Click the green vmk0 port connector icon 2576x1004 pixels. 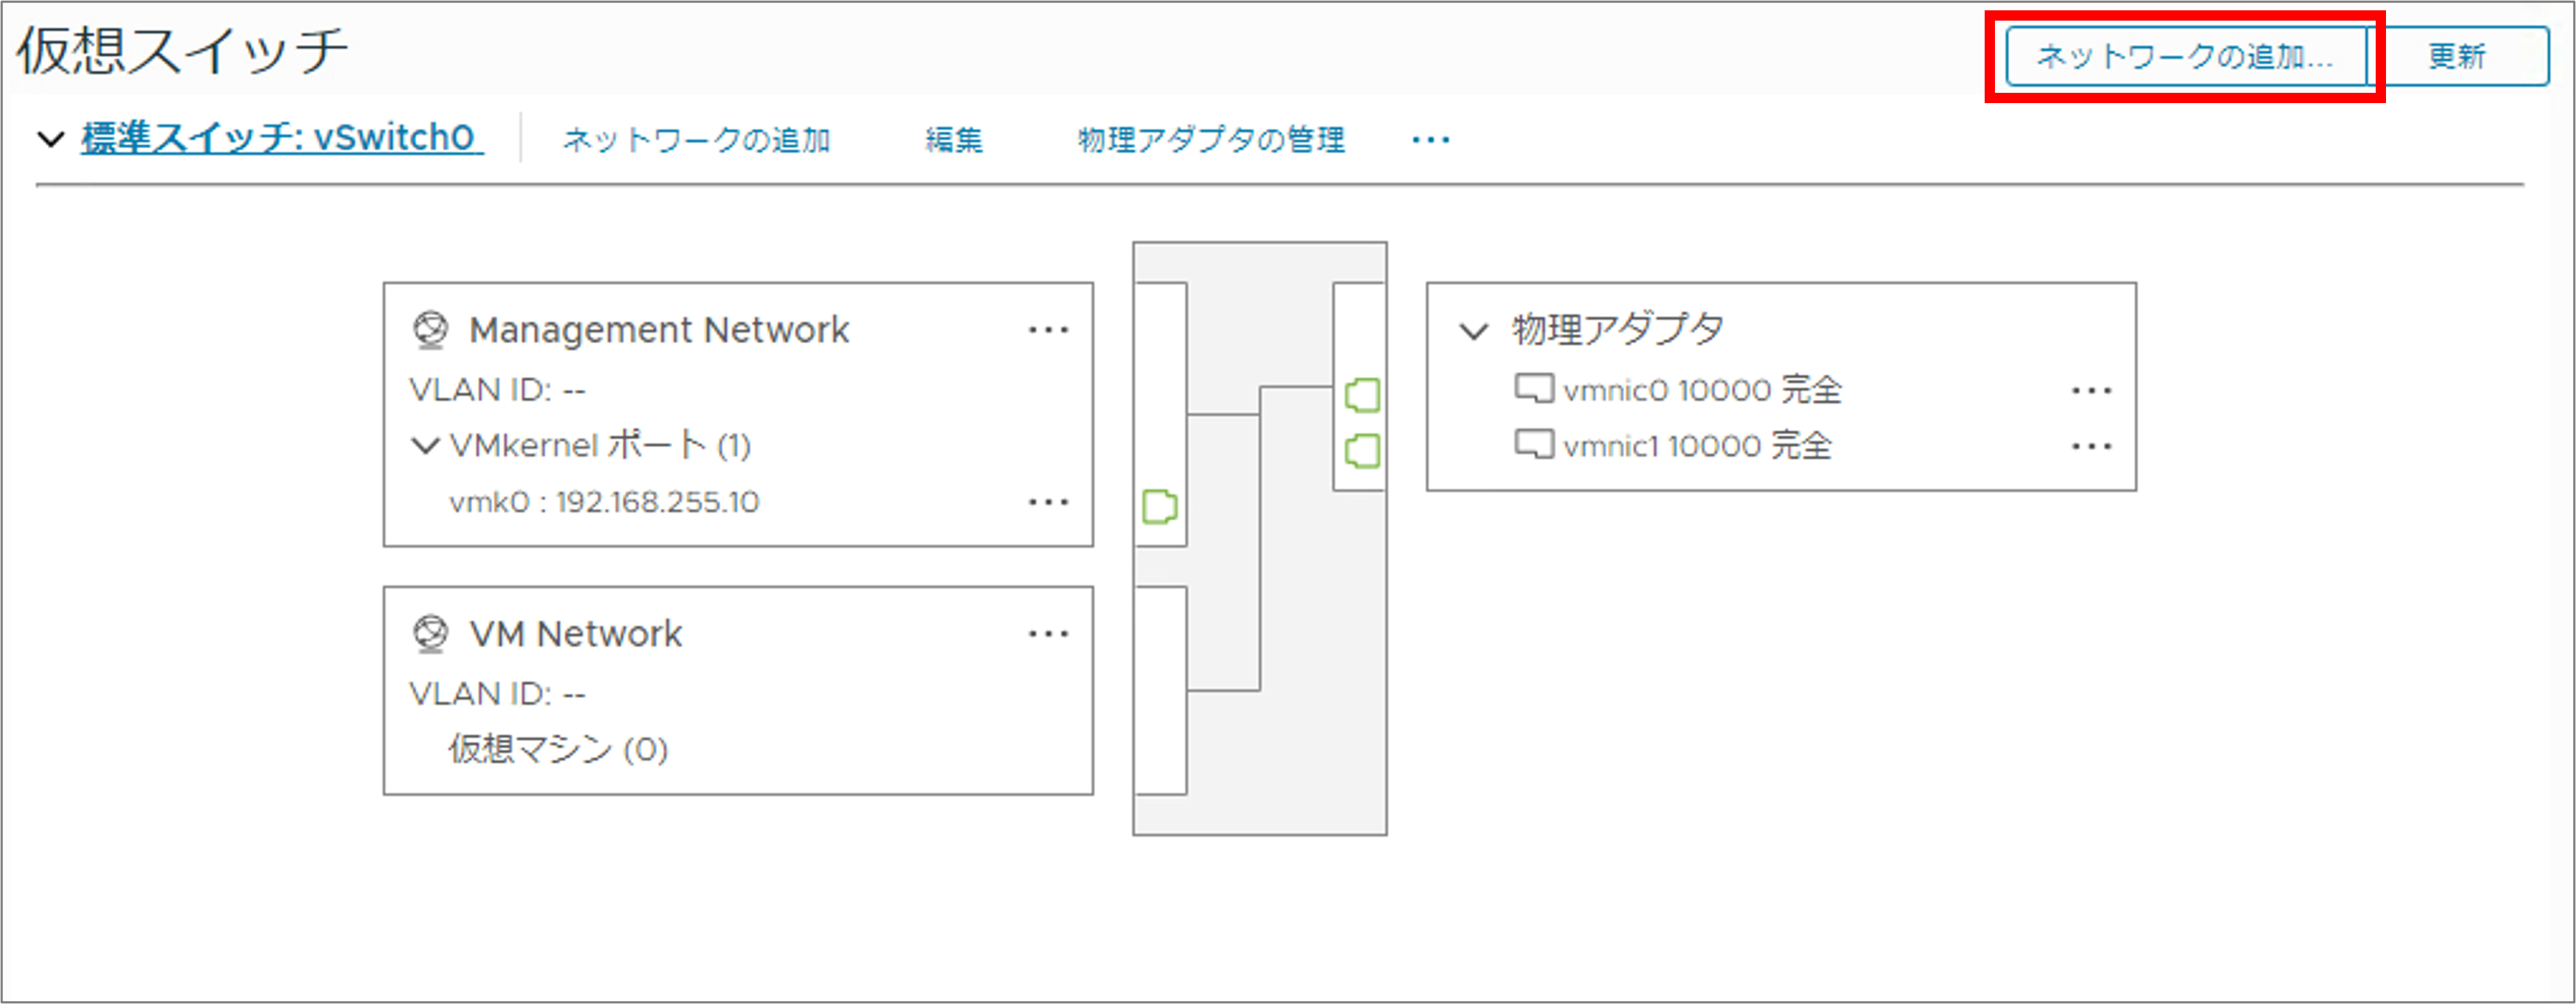click(1160, 507)
